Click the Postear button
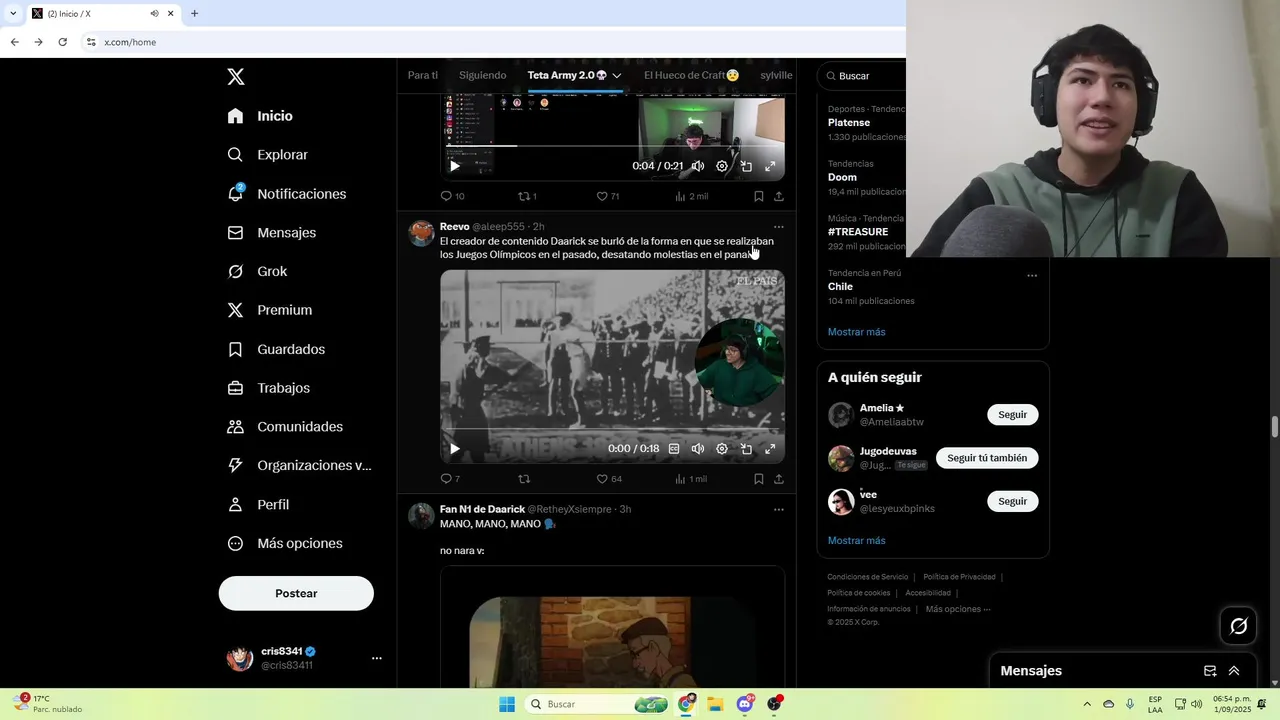Viewport: 1280px width, 720px height. pyautogui.click(x=296, y=594)
